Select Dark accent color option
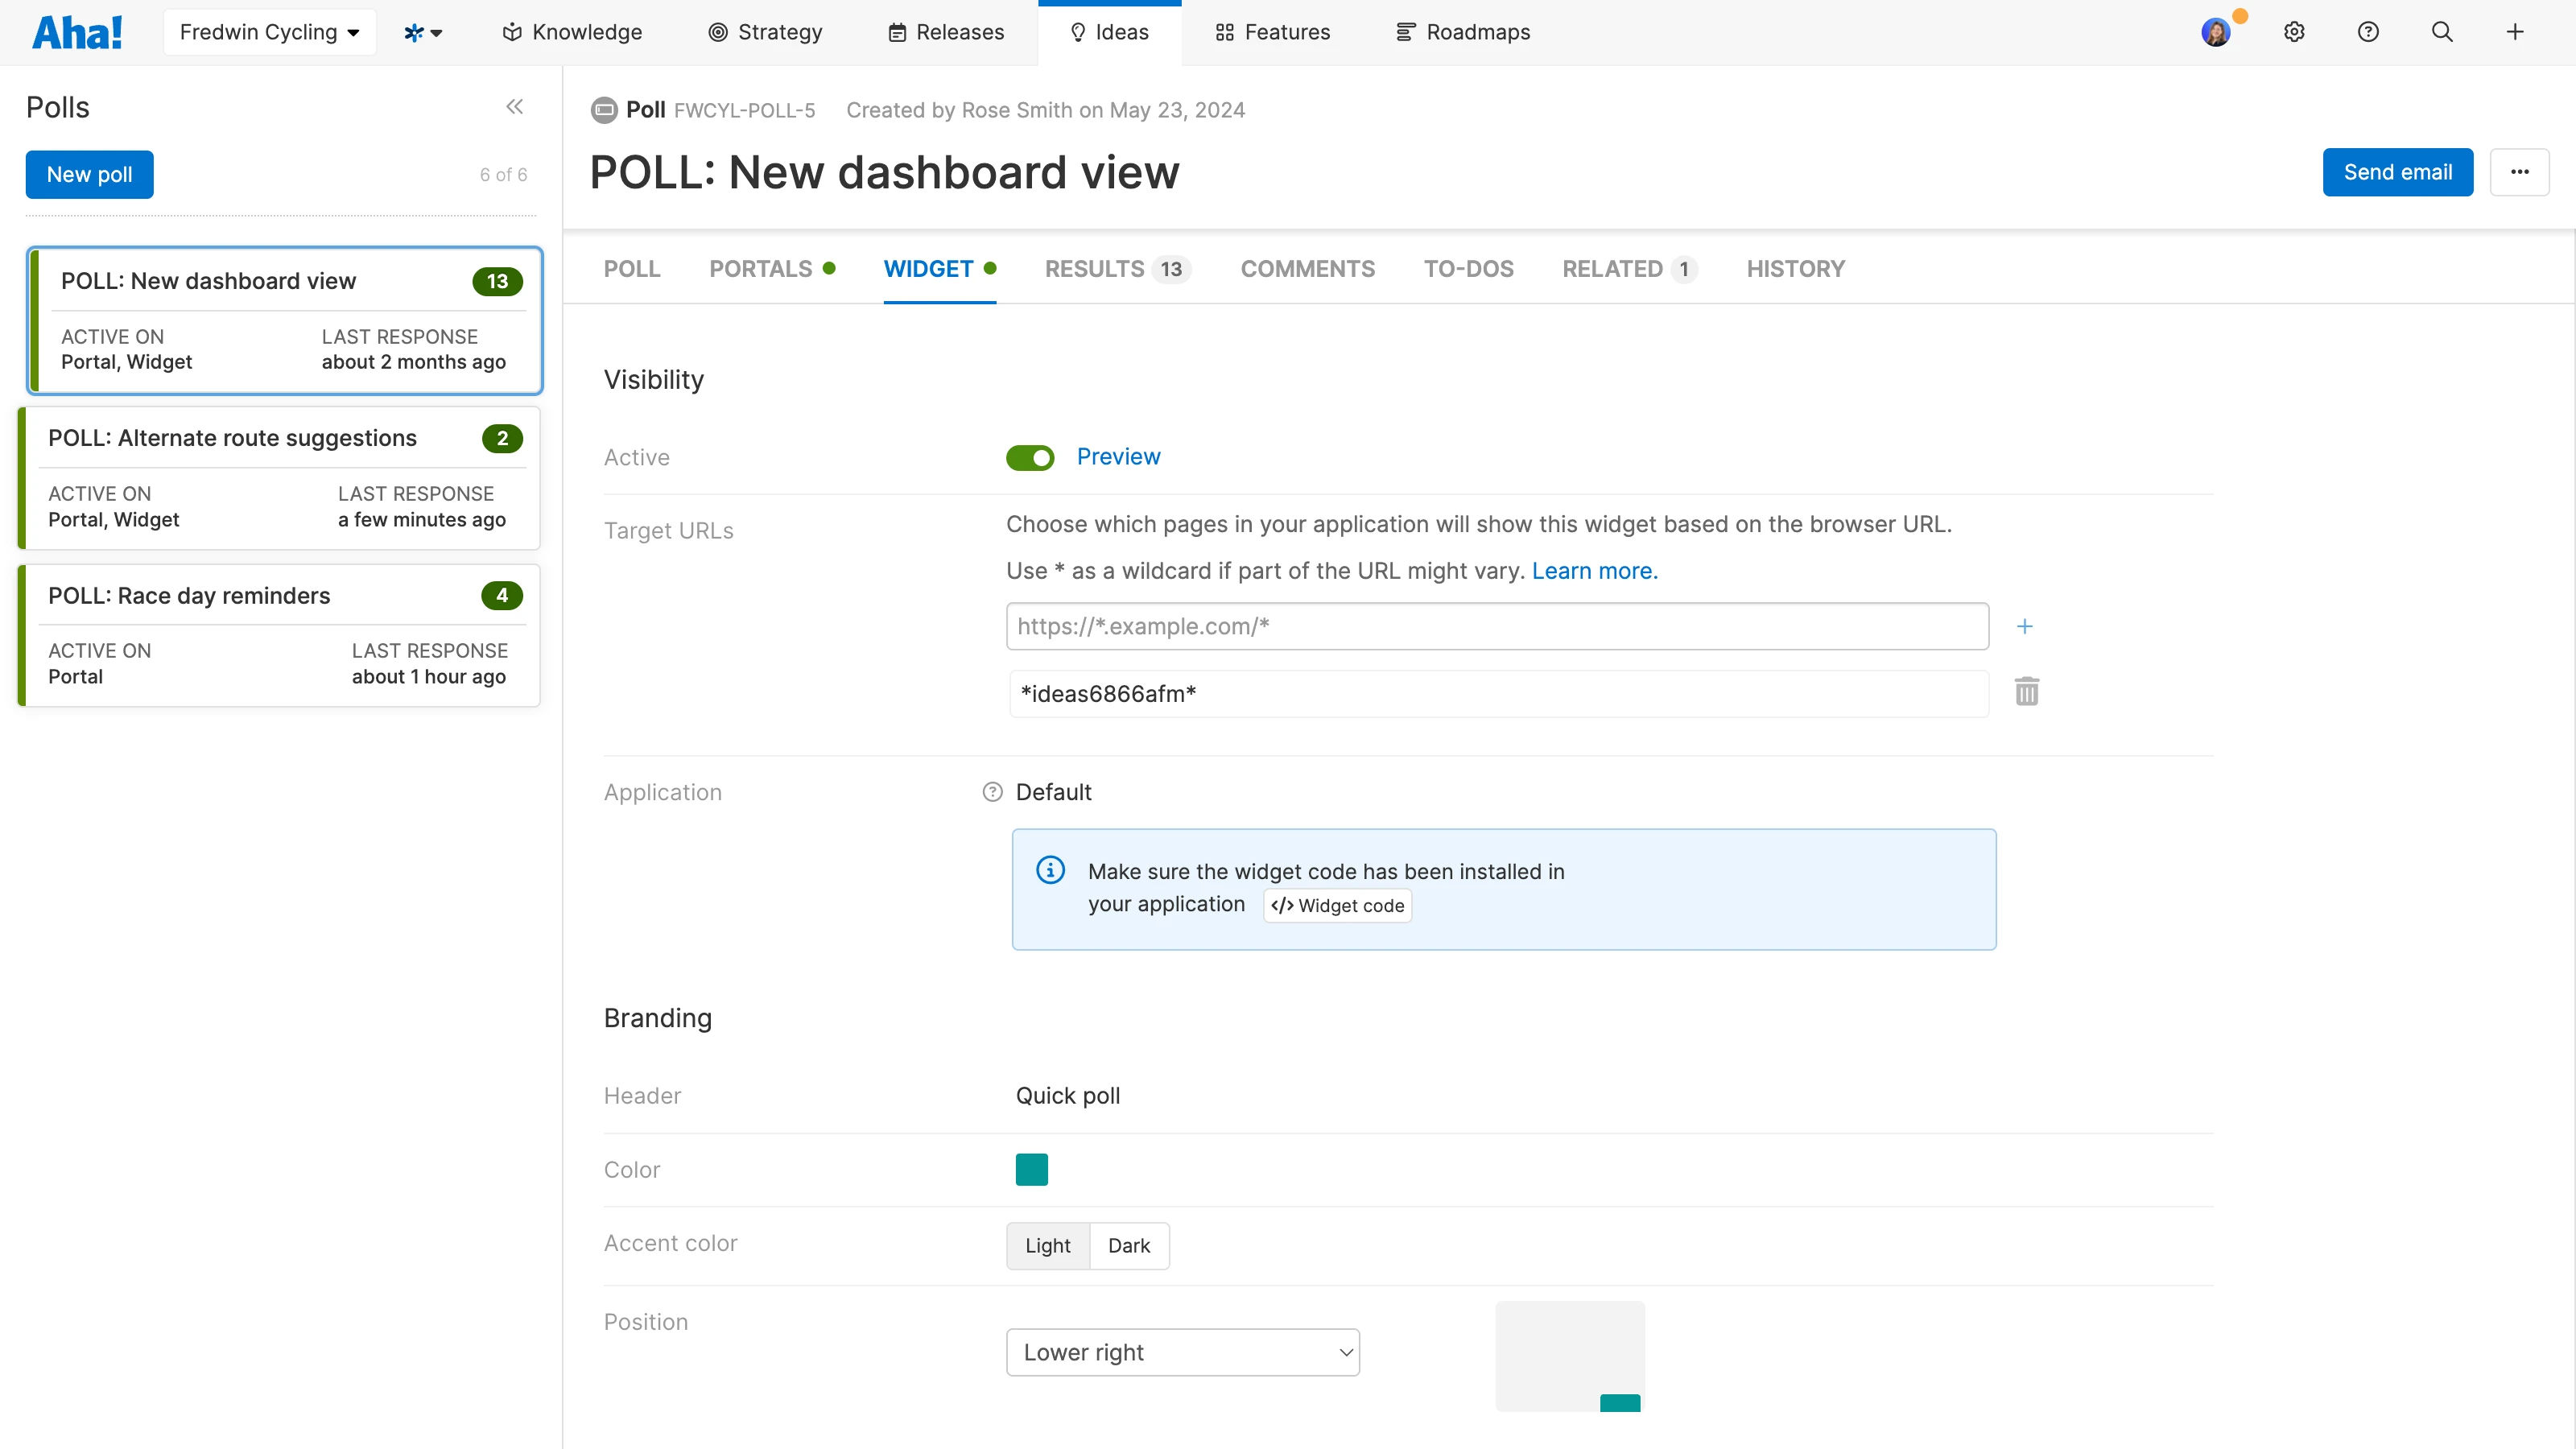 pyautogui.click(x=1128, y=1246)
